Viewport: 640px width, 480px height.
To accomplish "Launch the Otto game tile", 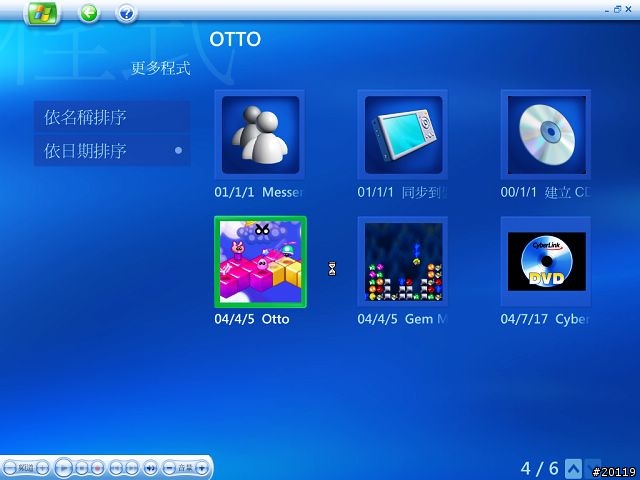I will point(260,262).
